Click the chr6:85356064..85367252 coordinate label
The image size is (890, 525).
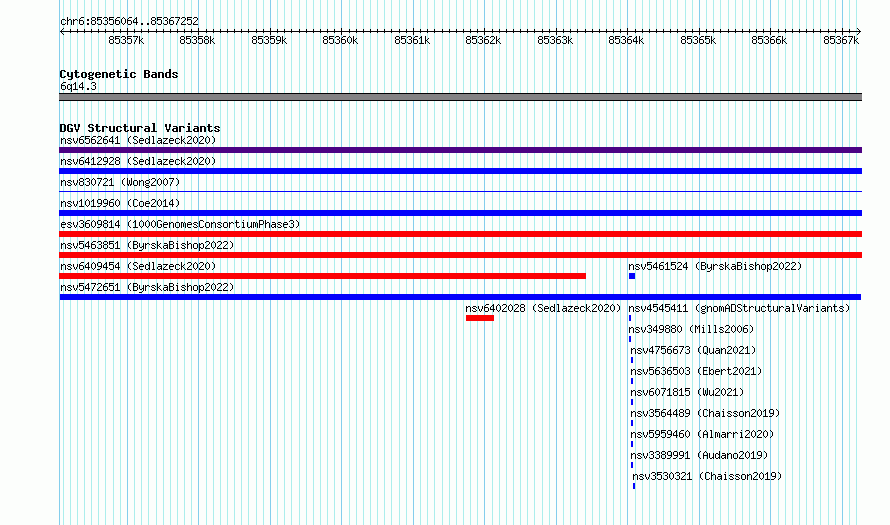(129, 22)
